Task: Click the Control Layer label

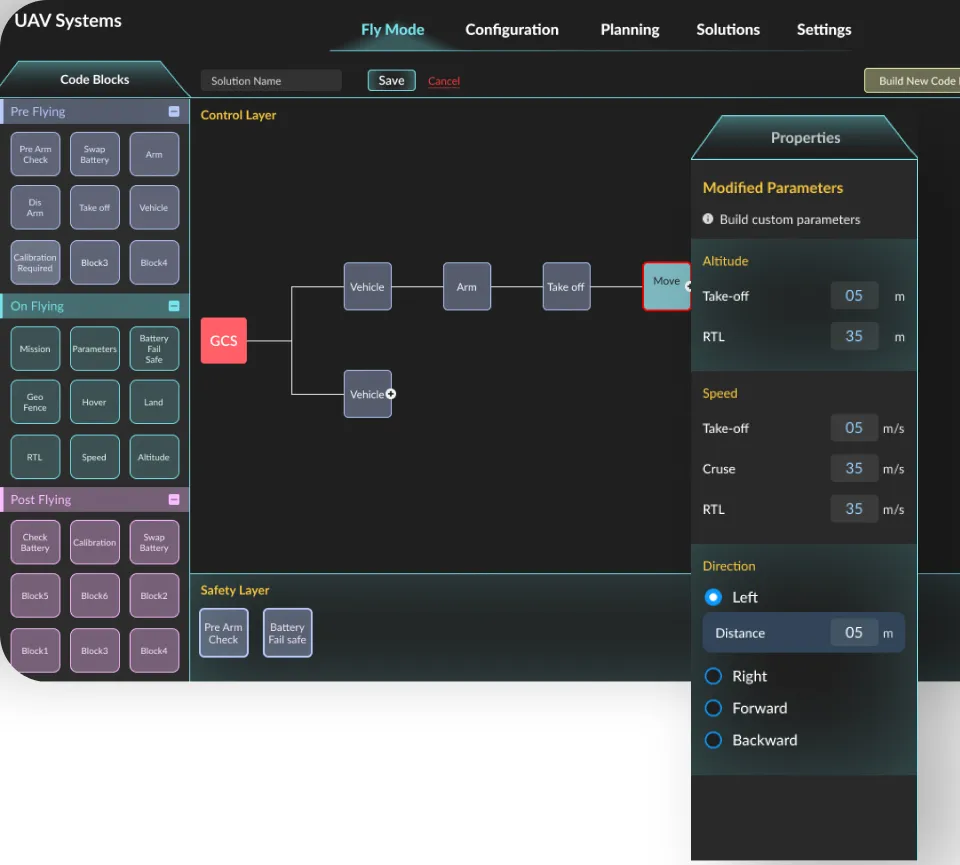Action: (238, 115)
